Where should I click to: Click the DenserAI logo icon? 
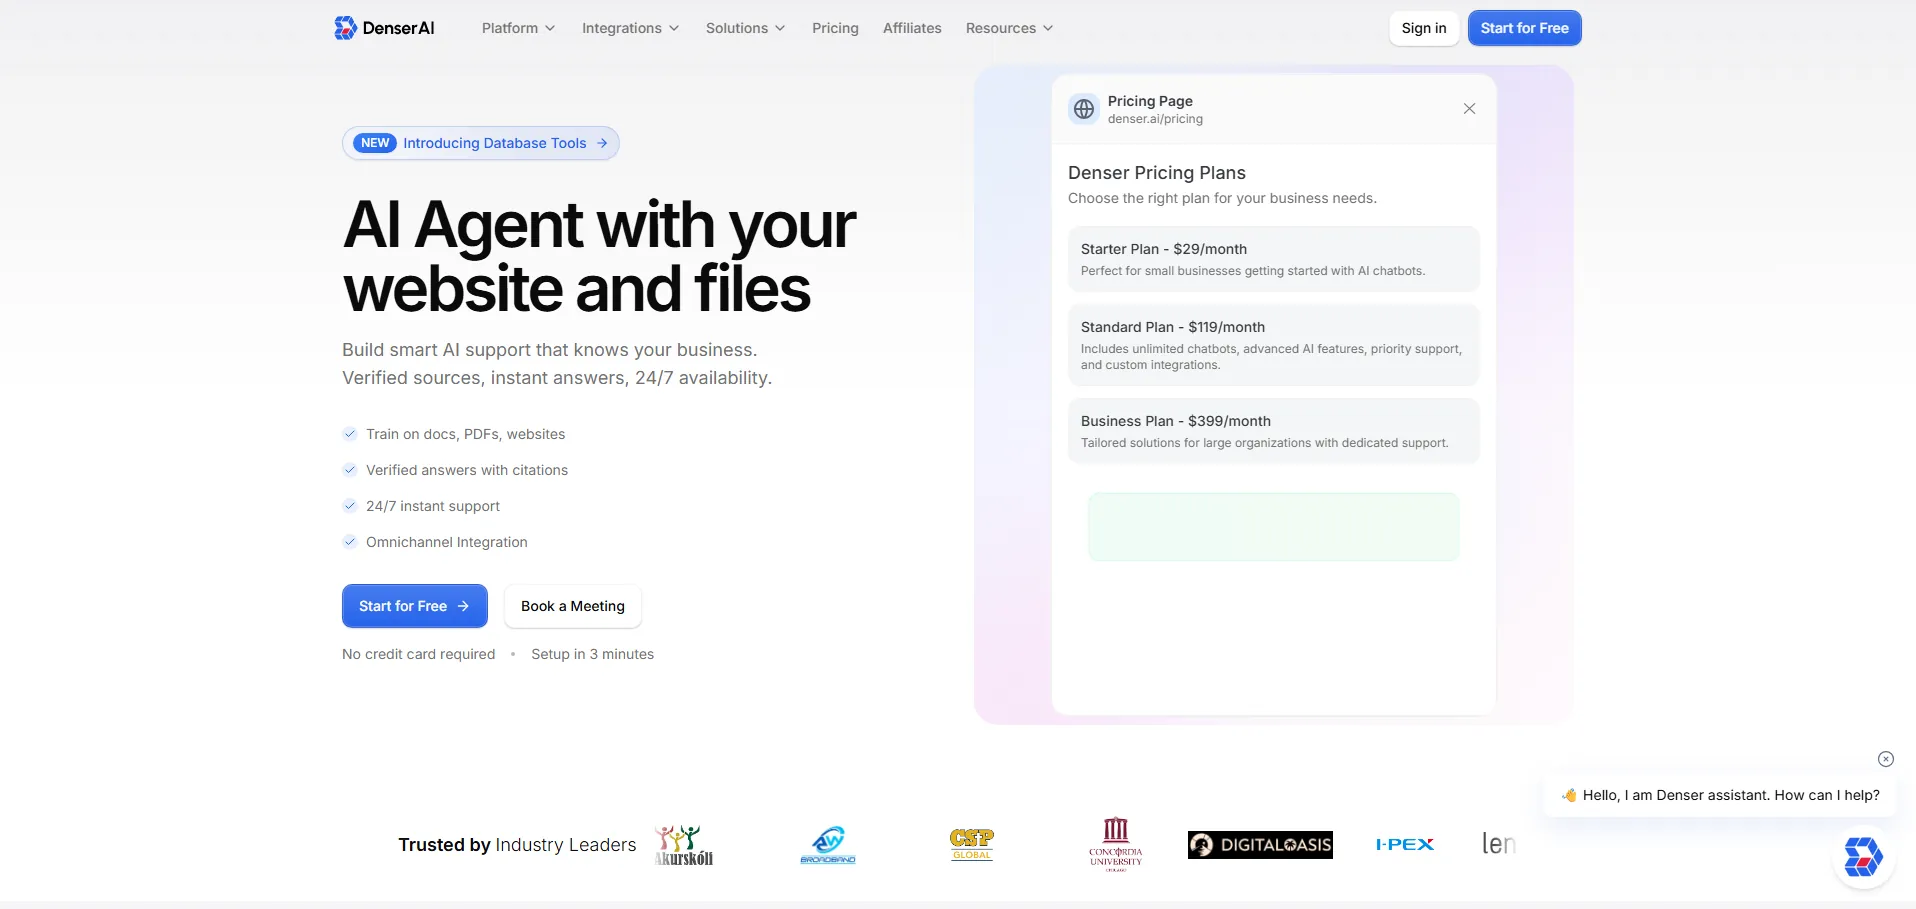coord(346,28)
